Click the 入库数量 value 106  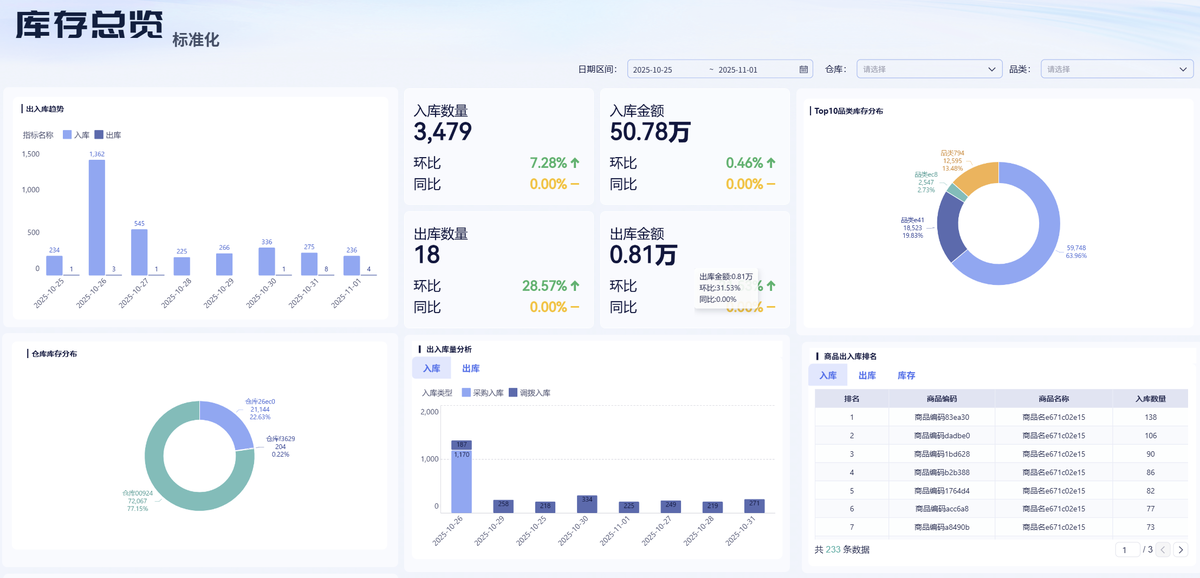pos(1150,435)
